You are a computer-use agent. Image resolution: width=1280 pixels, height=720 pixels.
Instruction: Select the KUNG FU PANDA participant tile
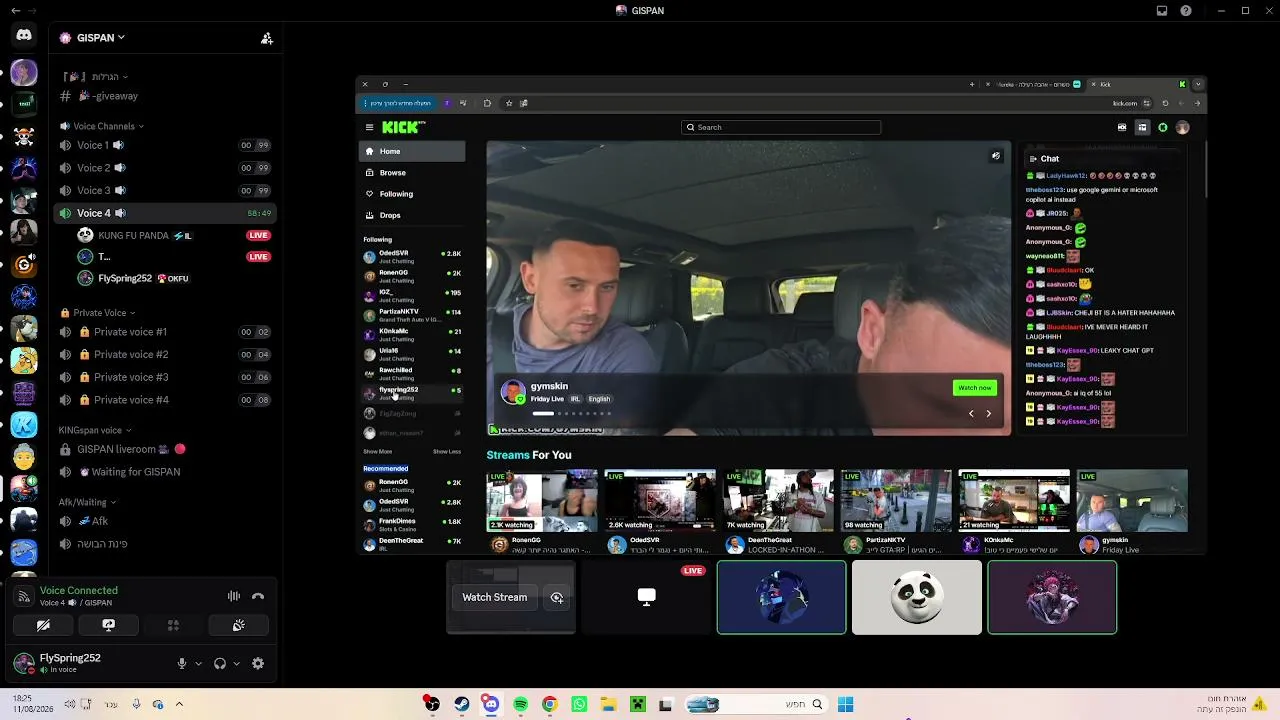coord(917,597)
